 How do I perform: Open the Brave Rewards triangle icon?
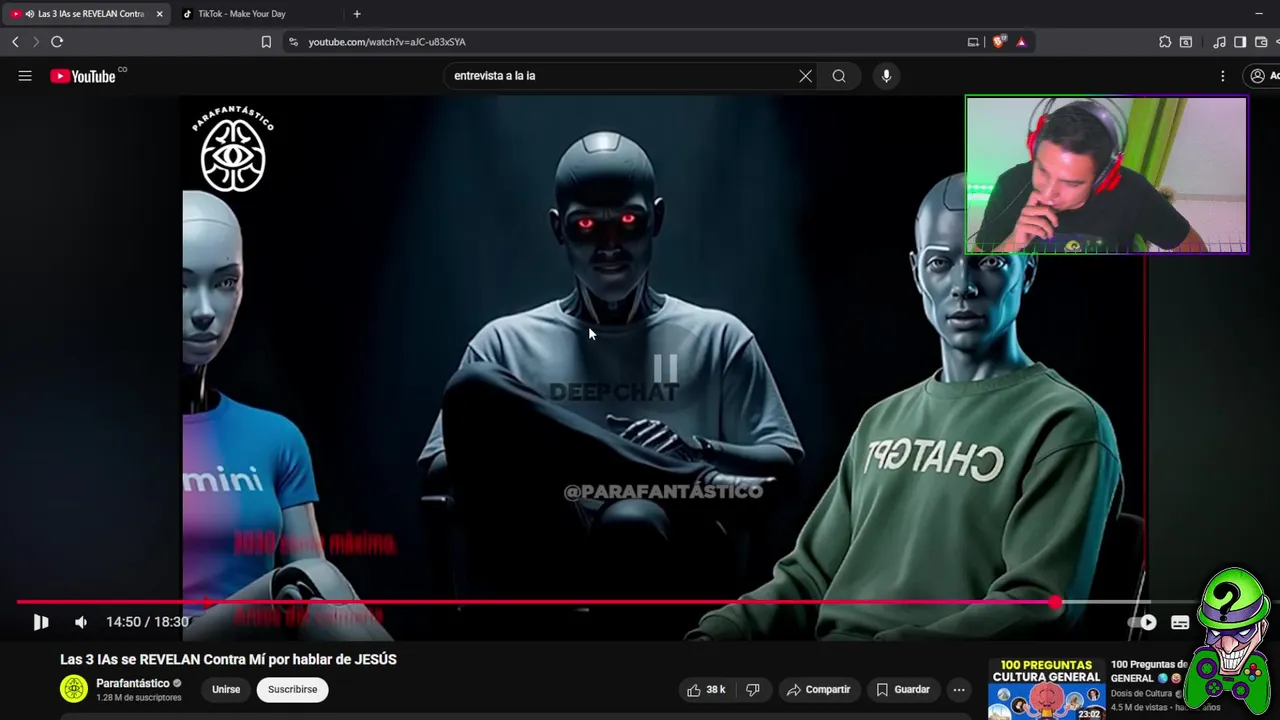point(1021,42)
